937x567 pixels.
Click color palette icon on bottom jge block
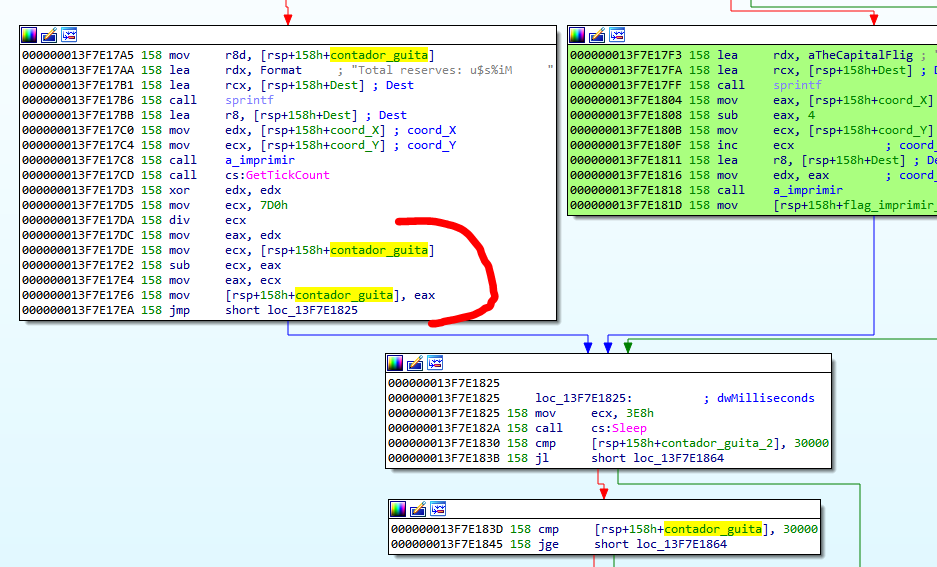click(x=398, y=509)
